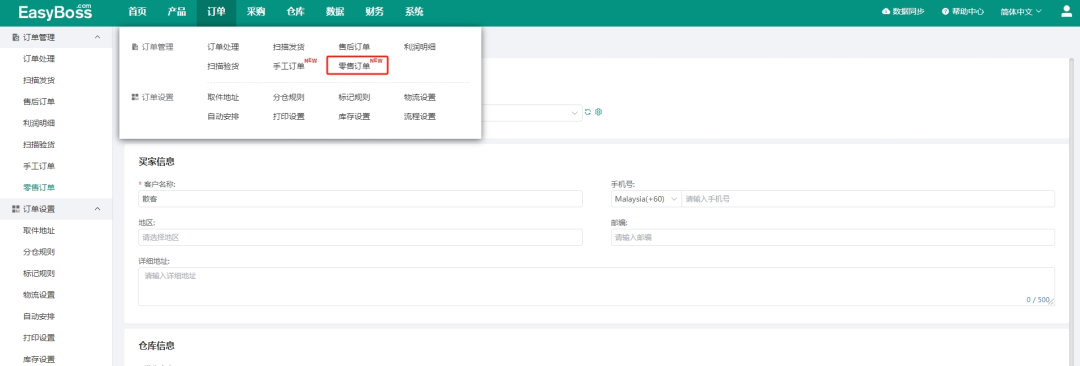This screenshot has width=1080, height=366.
Task: Select 手工订单 in the popup menu
Action: 289,66
